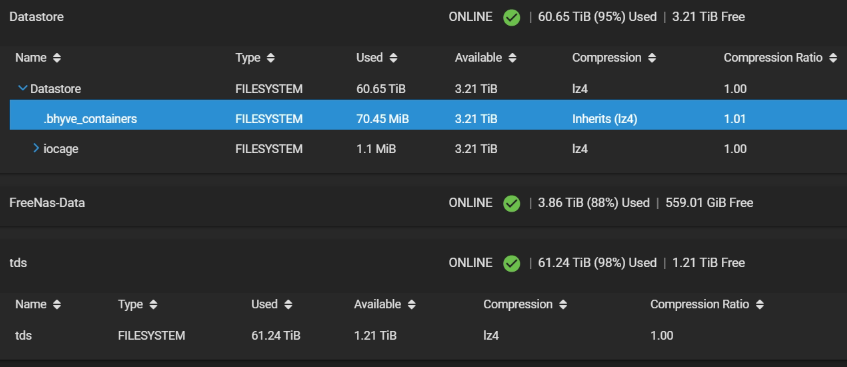The width and height of the screenshot is (847, 367).
Task: Sort tds table by Available column
Action: point(385,304)
